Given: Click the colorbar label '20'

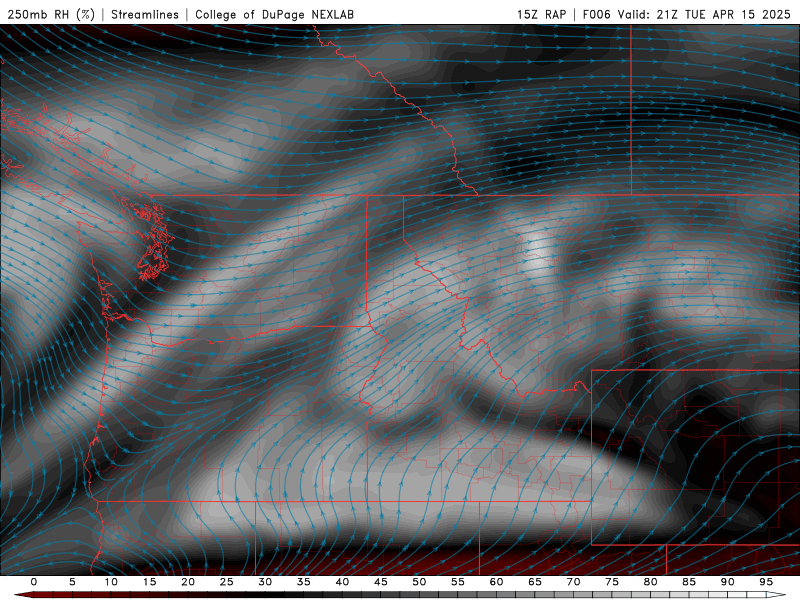Looking at the screenshot, I should tap(188, 582).
